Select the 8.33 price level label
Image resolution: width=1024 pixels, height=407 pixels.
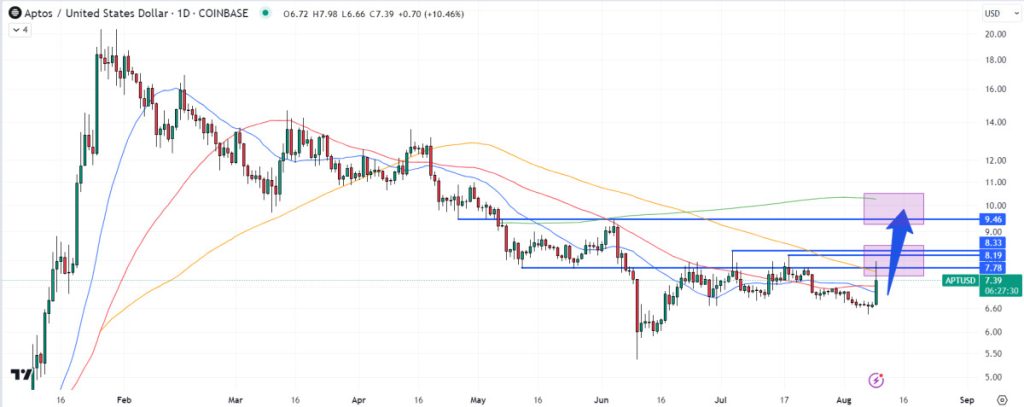tap(993, 243)
